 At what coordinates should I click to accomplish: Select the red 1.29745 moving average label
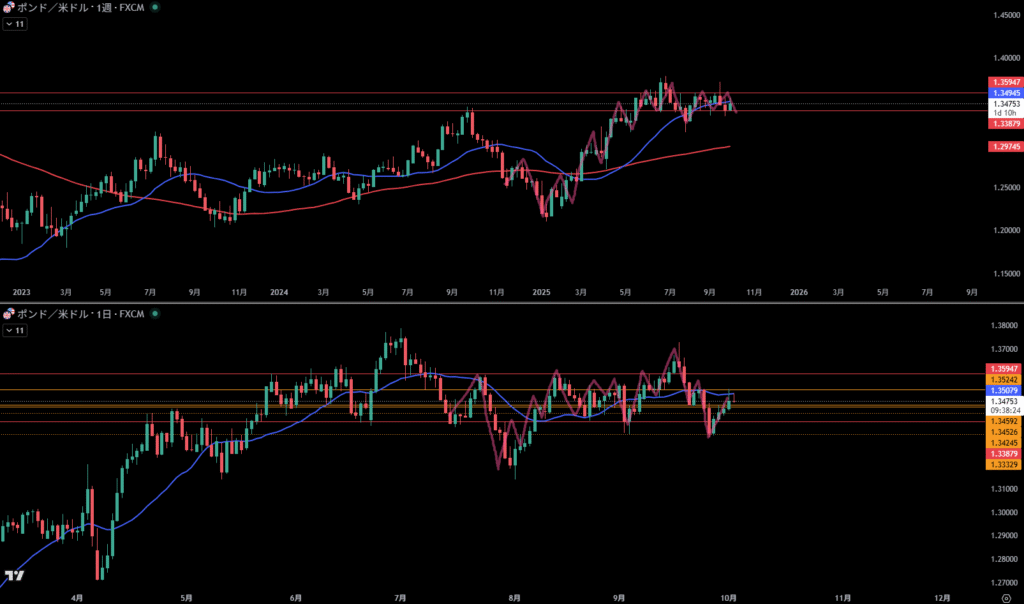(x=1005, y=147)
